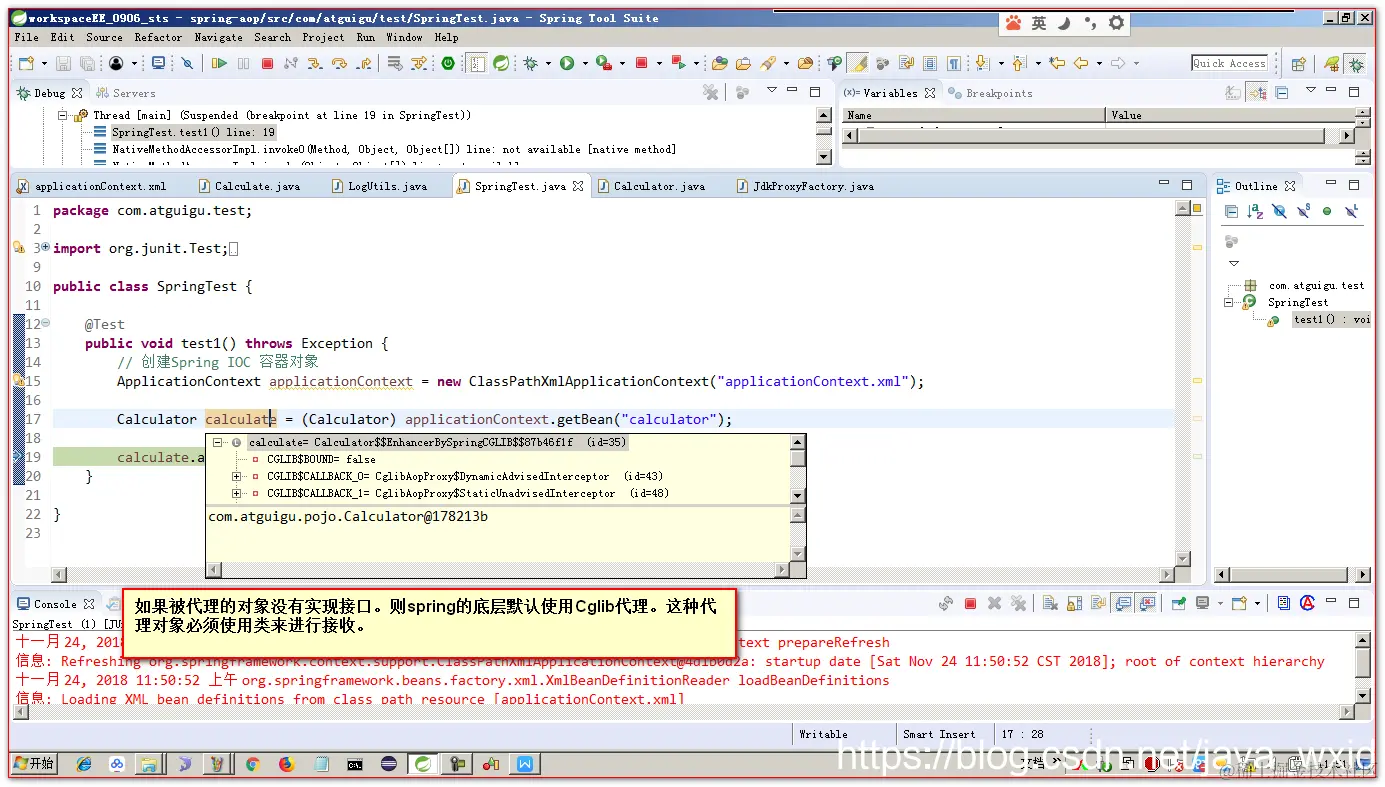Toggle Word Wrap in Console
This screenshot has height=787, width=1385.
[1099, 603]
